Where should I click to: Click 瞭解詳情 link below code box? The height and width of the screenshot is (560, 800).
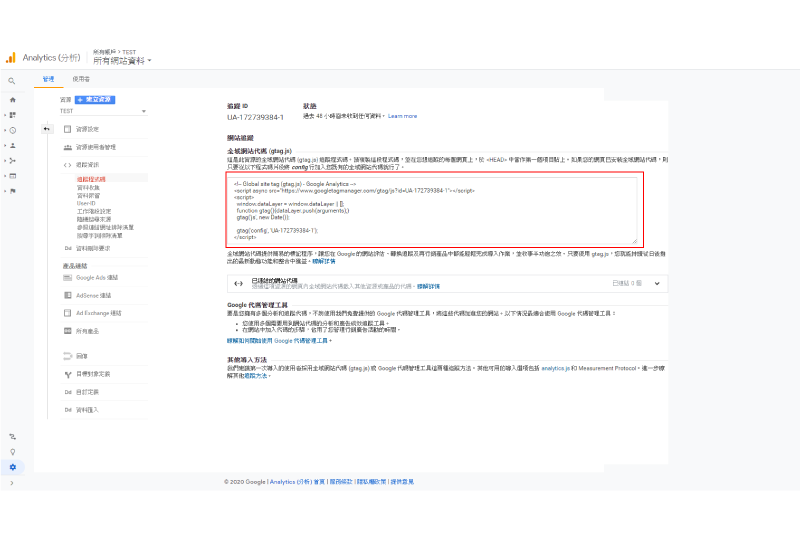click(x=324, y=261)
